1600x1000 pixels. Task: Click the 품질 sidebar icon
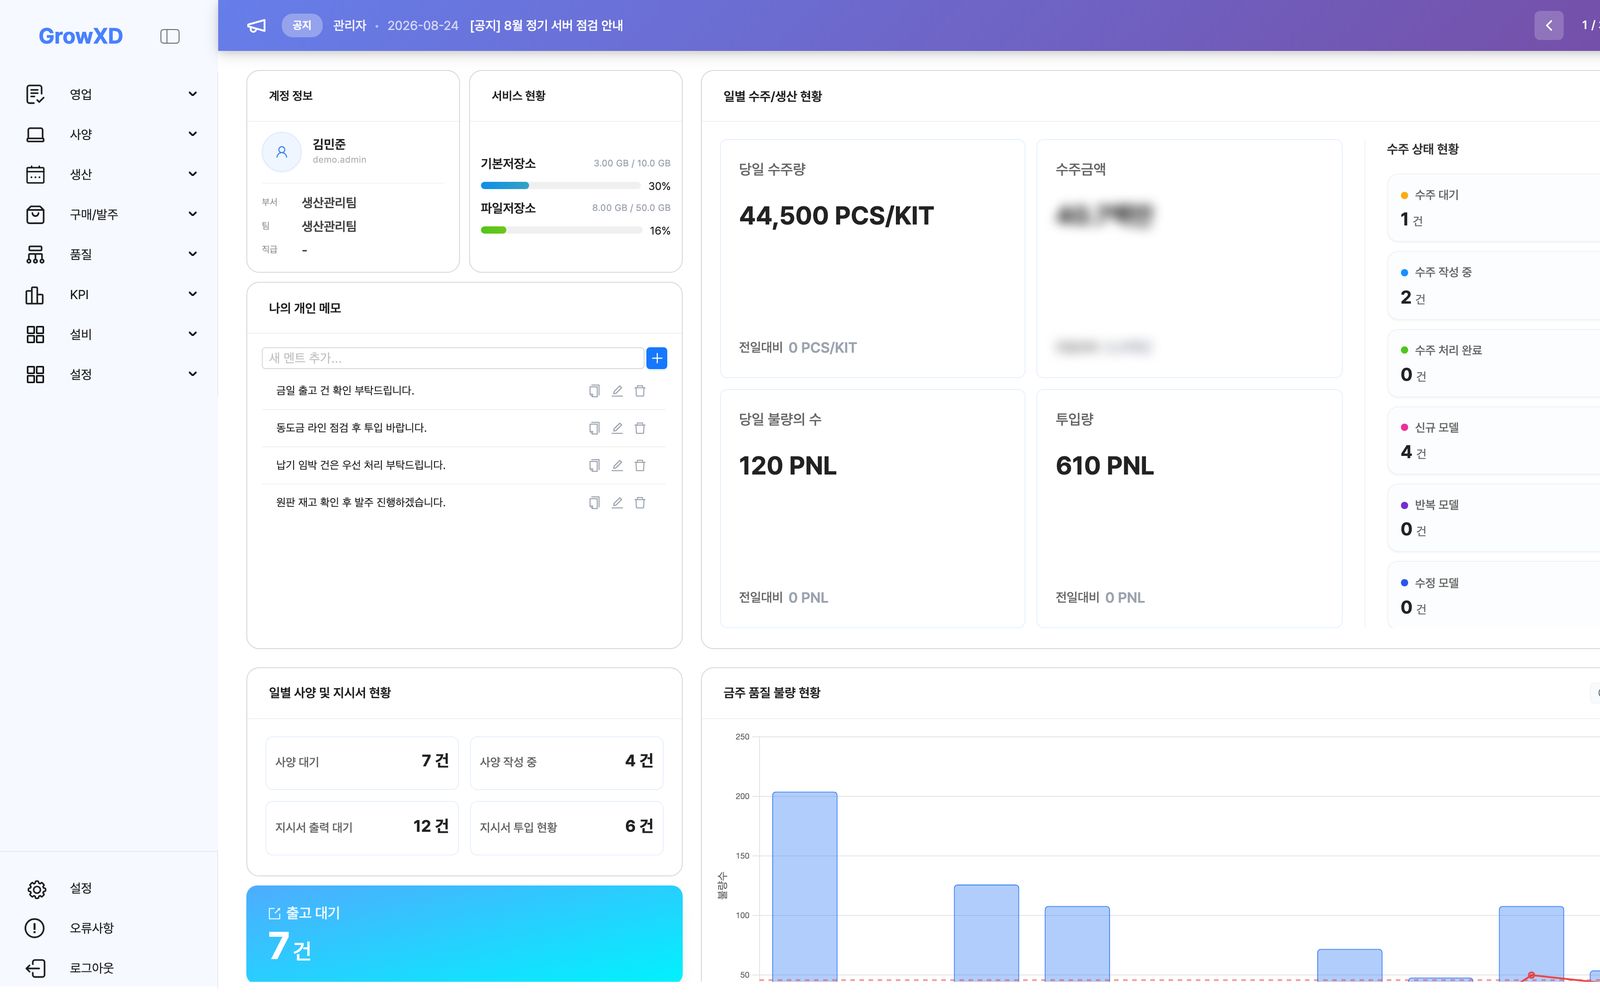tap(35, 254)
